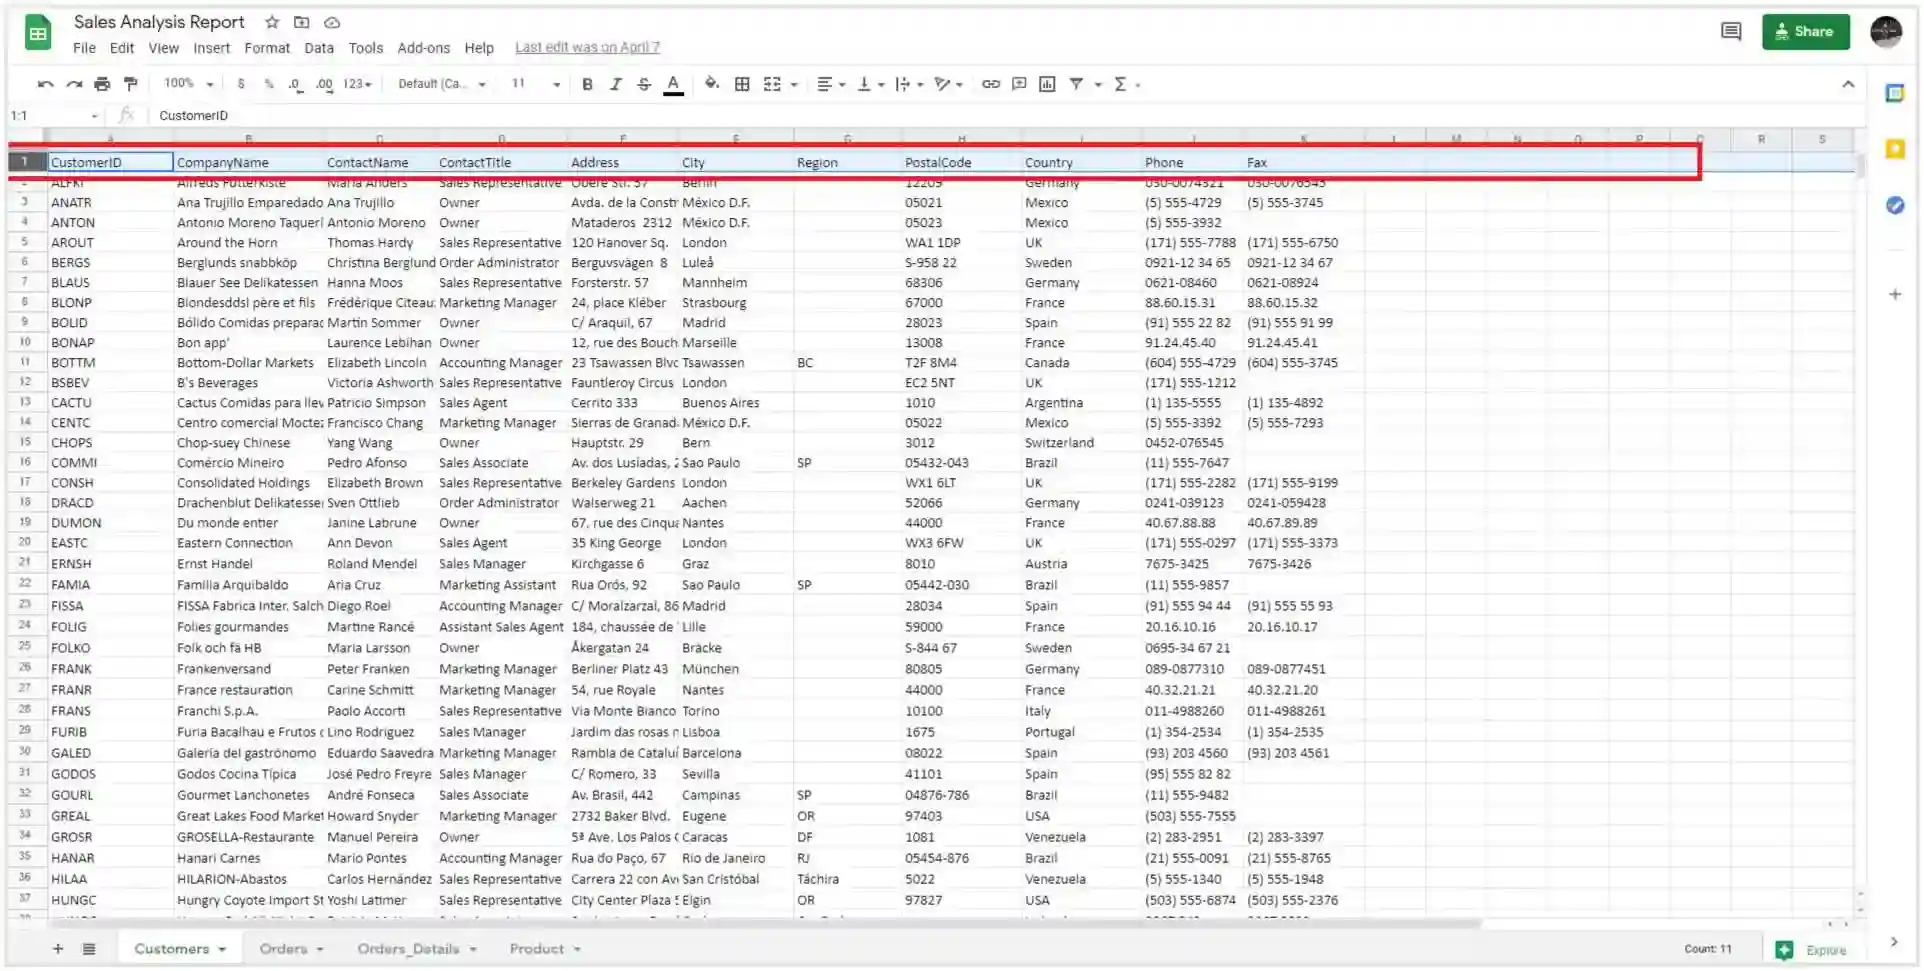Open the 'Last edit was on April 7' link
The image size is (1924, 971).
tap(587, 48)
